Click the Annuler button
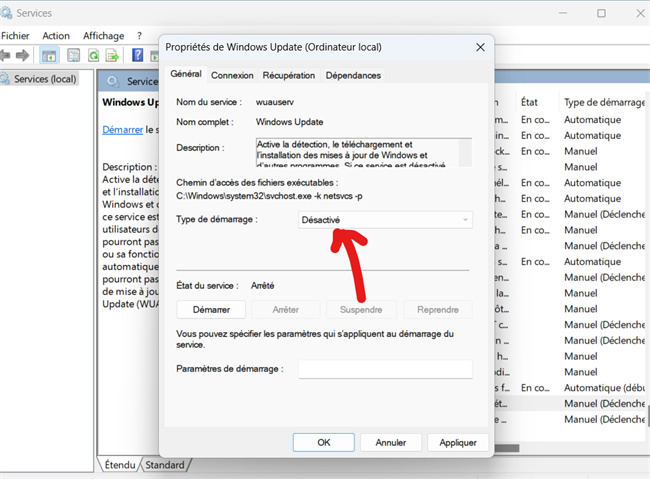This screenshot has width=650, height=479. tap(391, 443)
